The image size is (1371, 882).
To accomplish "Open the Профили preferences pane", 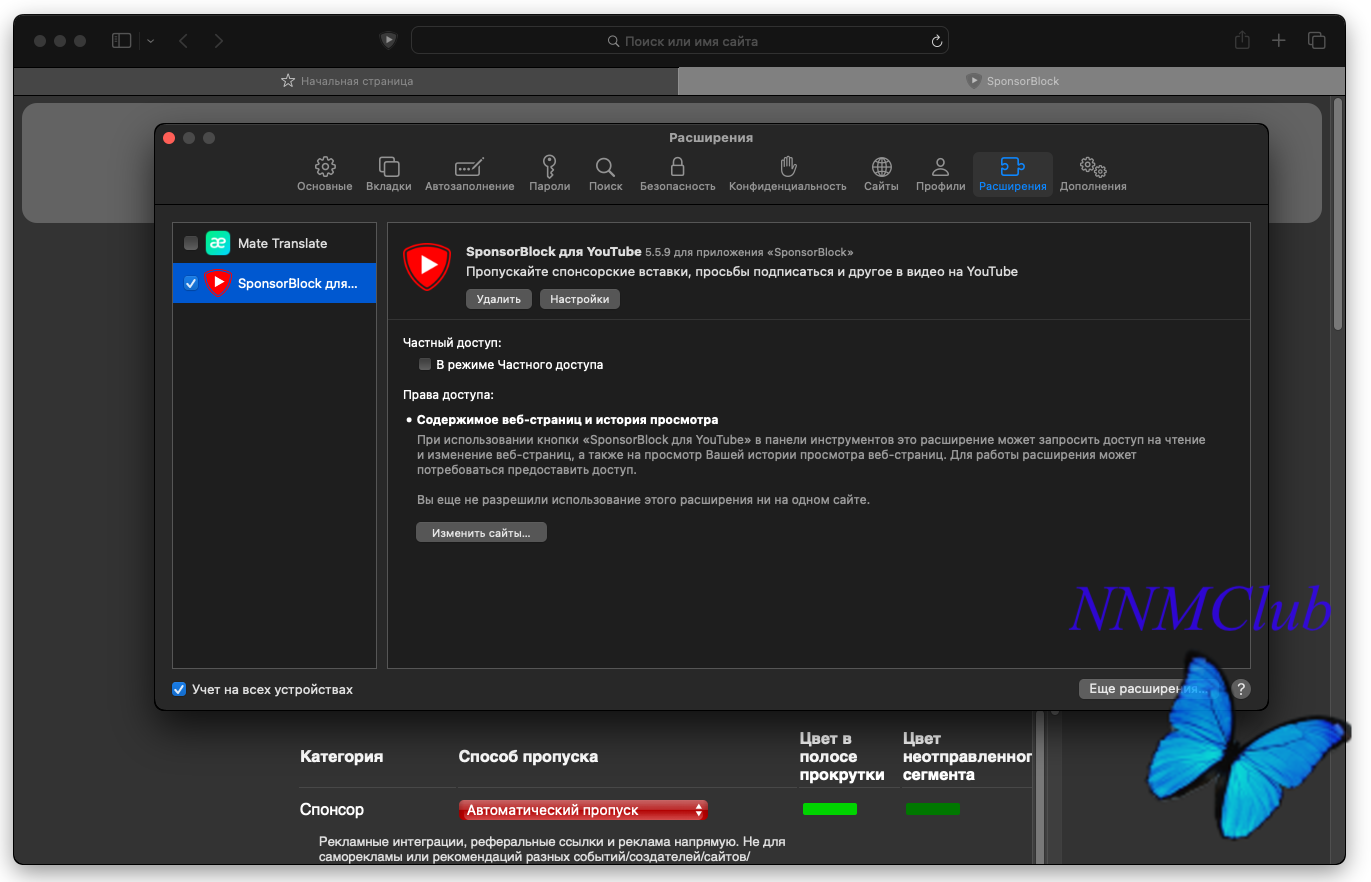I will coord(940,174).
